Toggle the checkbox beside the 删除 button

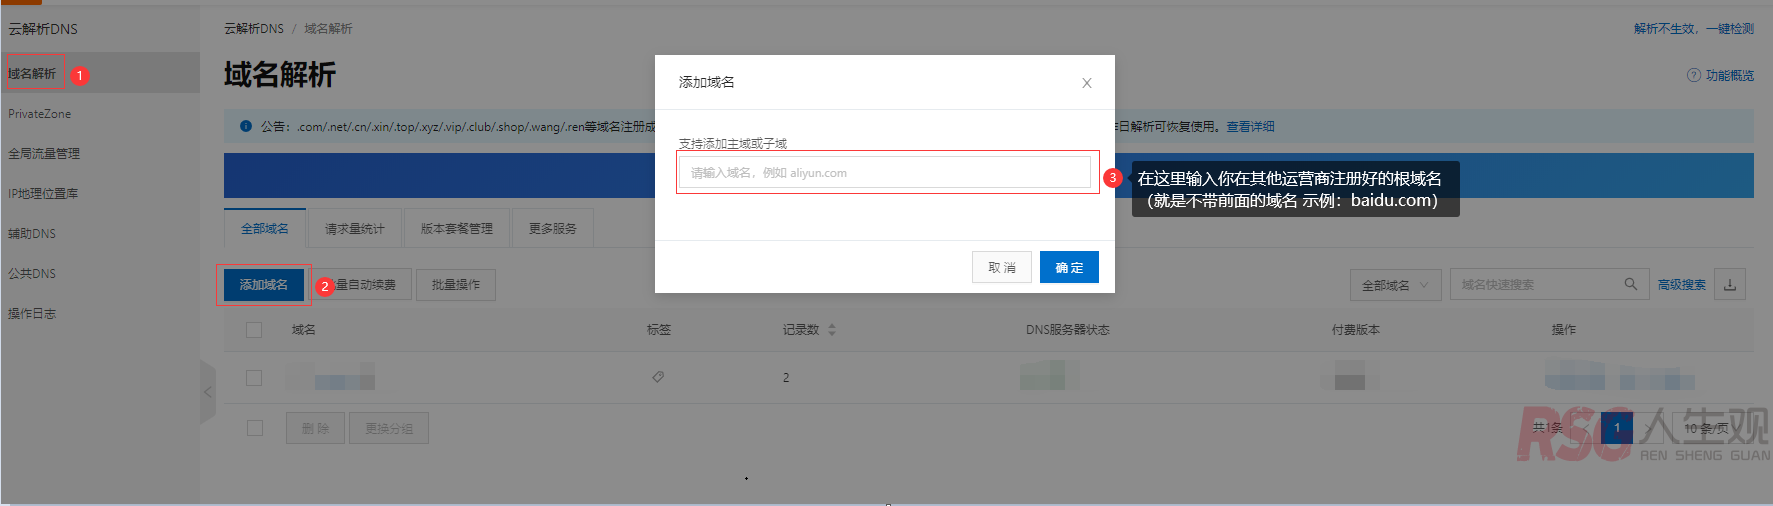tap(255, 428)
